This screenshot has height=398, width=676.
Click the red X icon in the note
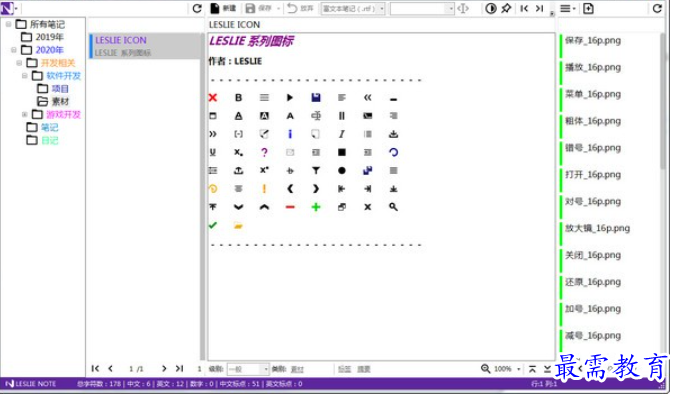(x=213, y=98)
